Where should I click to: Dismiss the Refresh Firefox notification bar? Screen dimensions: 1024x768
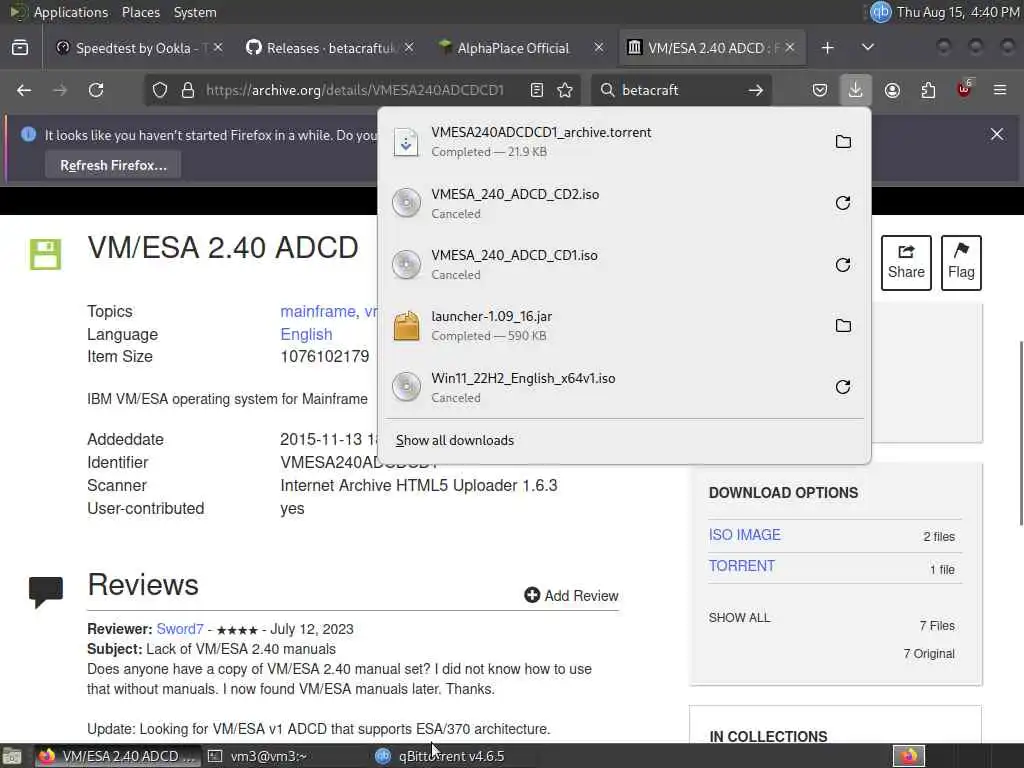997,134
